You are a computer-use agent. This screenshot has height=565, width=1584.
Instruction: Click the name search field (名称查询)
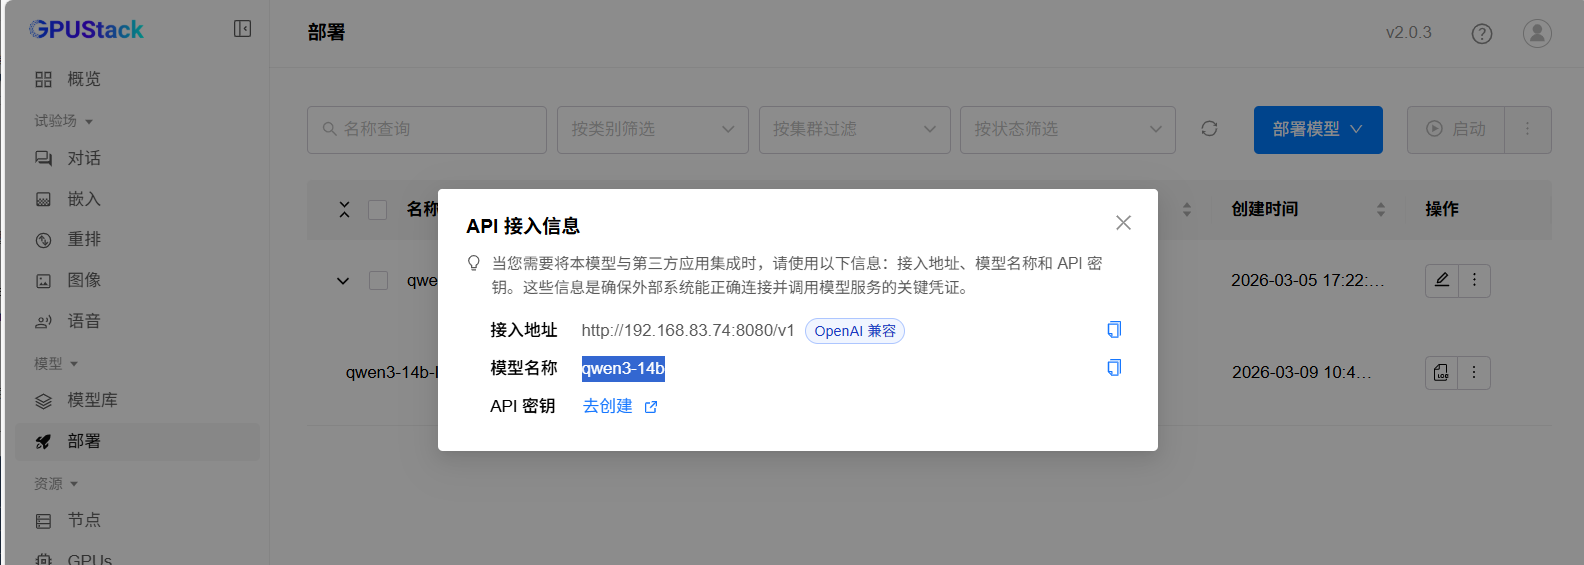tap(427, 130)
